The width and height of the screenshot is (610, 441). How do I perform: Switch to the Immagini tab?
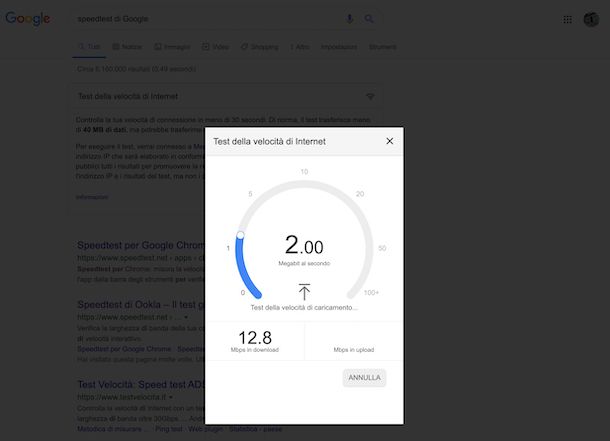pyautogui.click(x=172, y=47)
